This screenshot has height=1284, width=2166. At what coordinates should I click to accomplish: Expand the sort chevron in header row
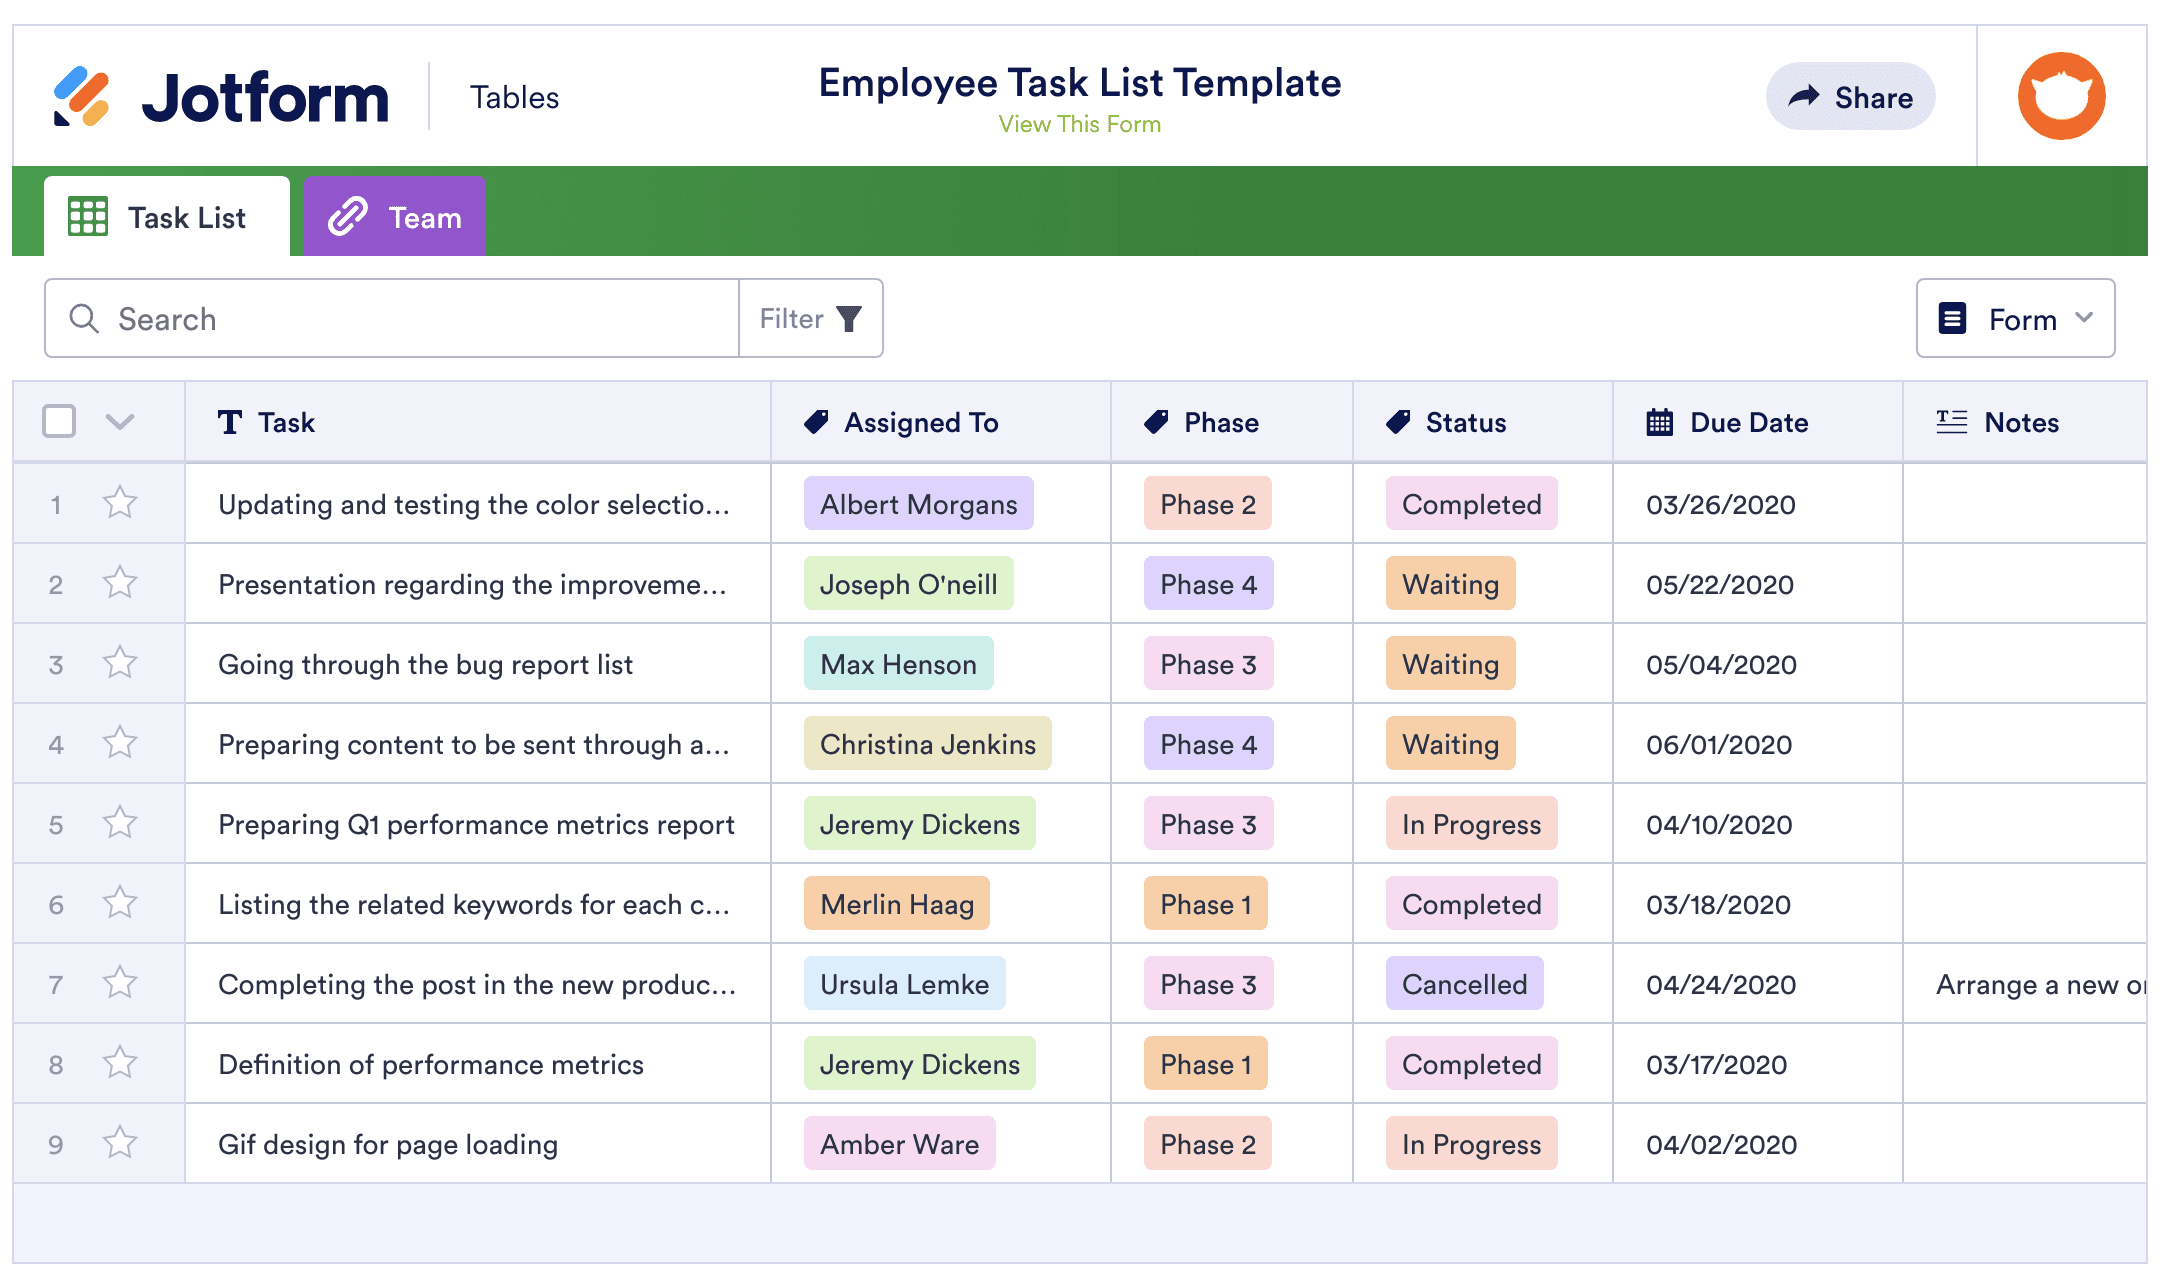point(119,420)
